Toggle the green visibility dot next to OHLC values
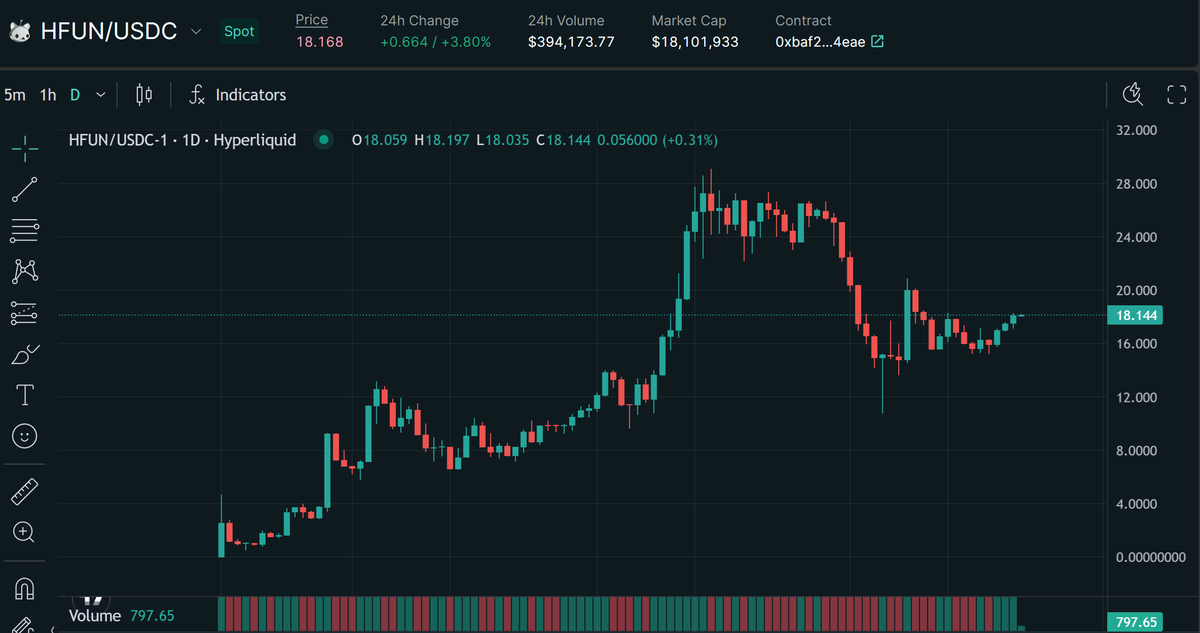 click(323, 140)
